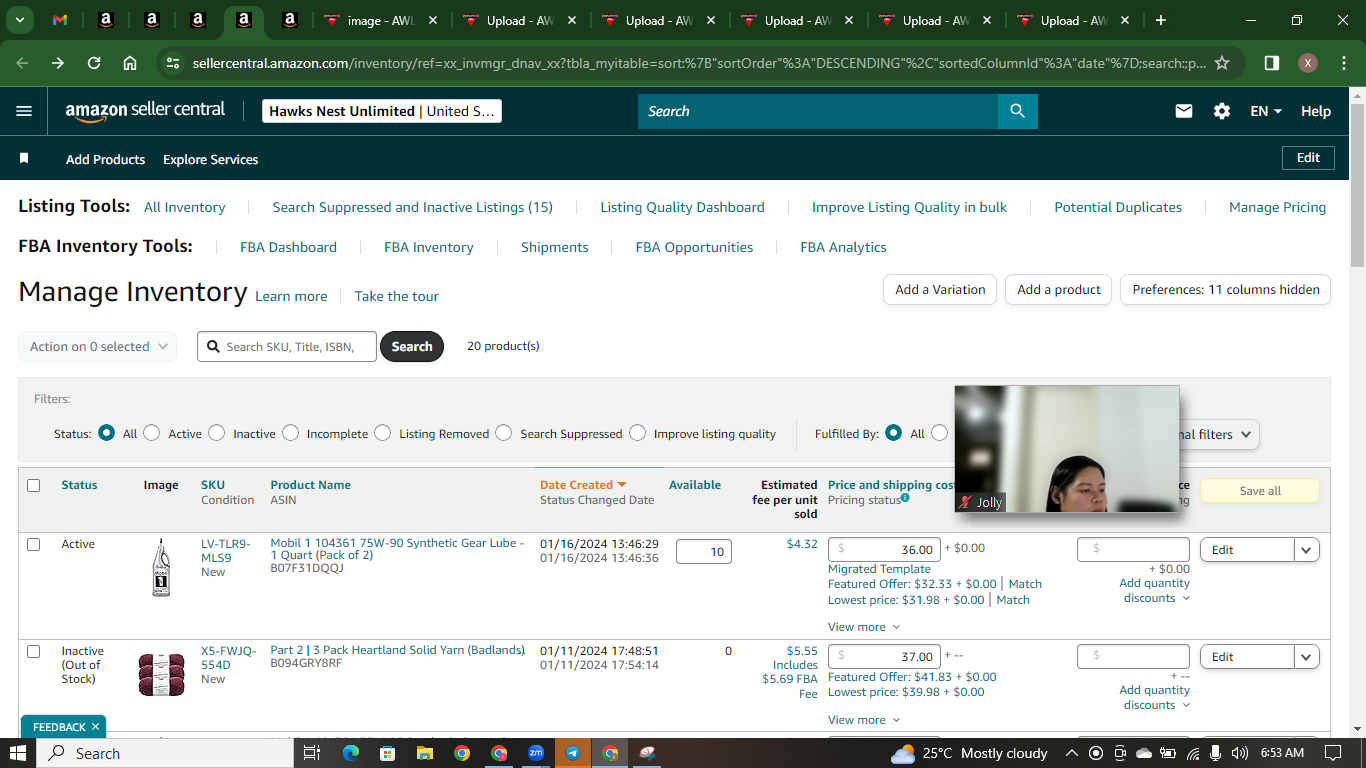Click the SKU search input field
Screen dimensions: 1366x768
[288, 346]
